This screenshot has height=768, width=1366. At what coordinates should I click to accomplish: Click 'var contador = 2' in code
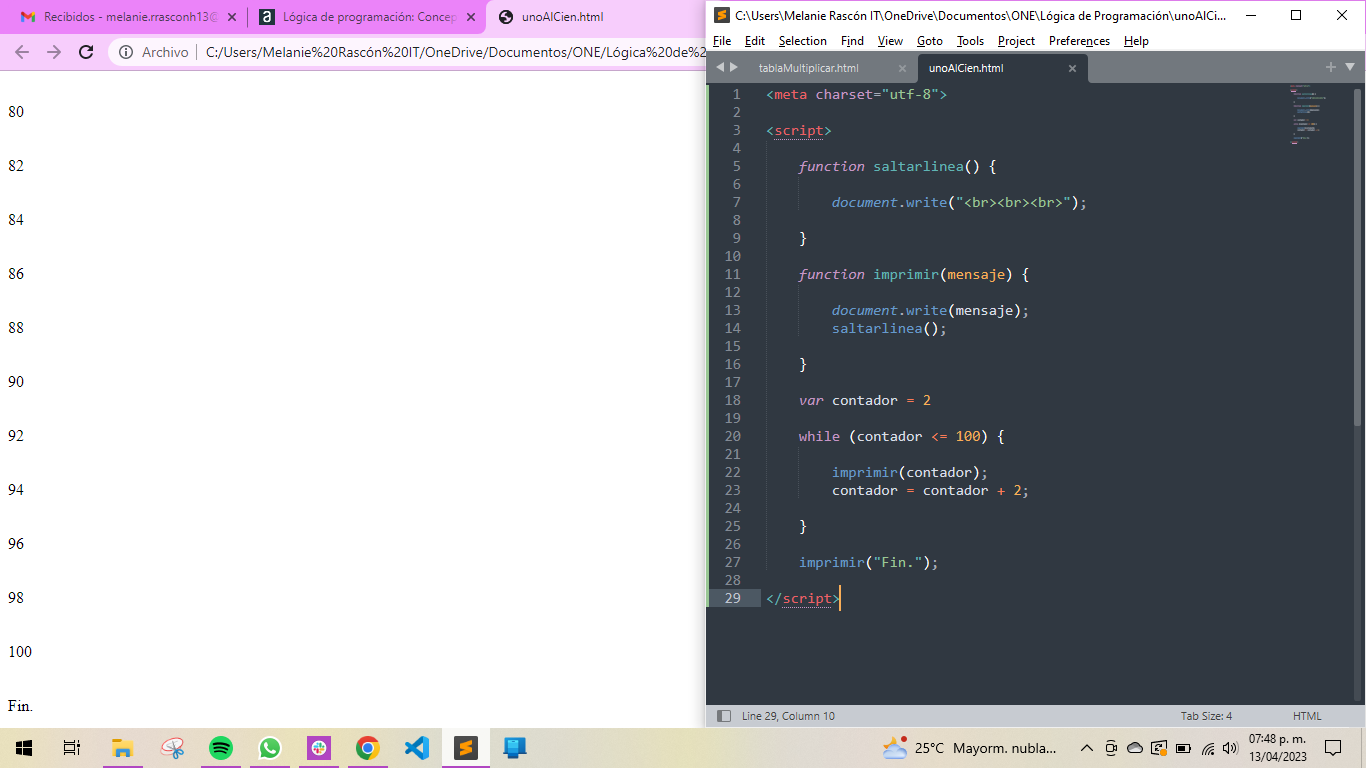(864, 400)
